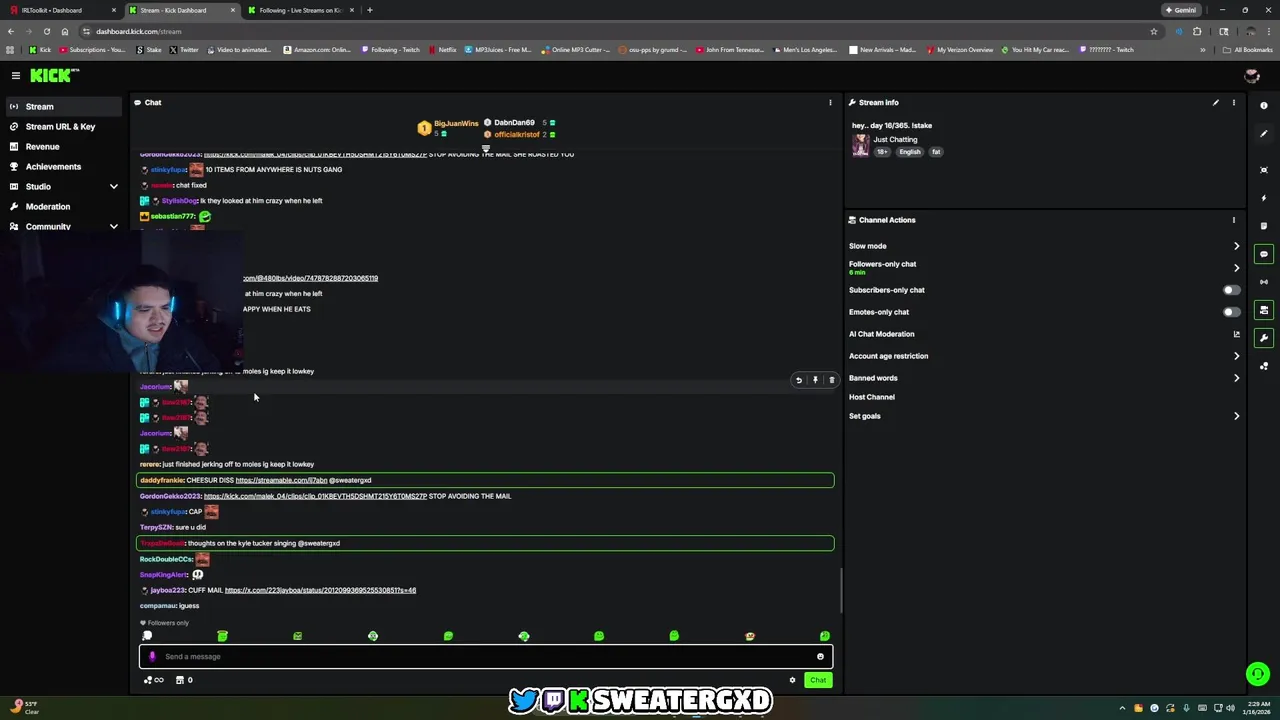Viewport: 1280px width, 720px height.
Task: Open AI Chat Moderation external link icon
Action: [x=1237, y=334]
